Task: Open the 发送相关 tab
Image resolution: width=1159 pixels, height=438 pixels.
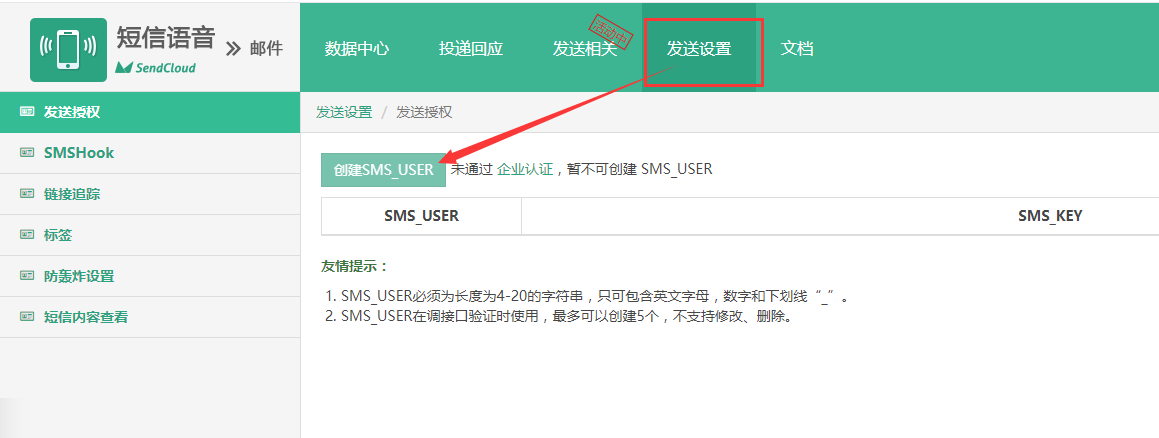Action: click(x=585, y=49)
